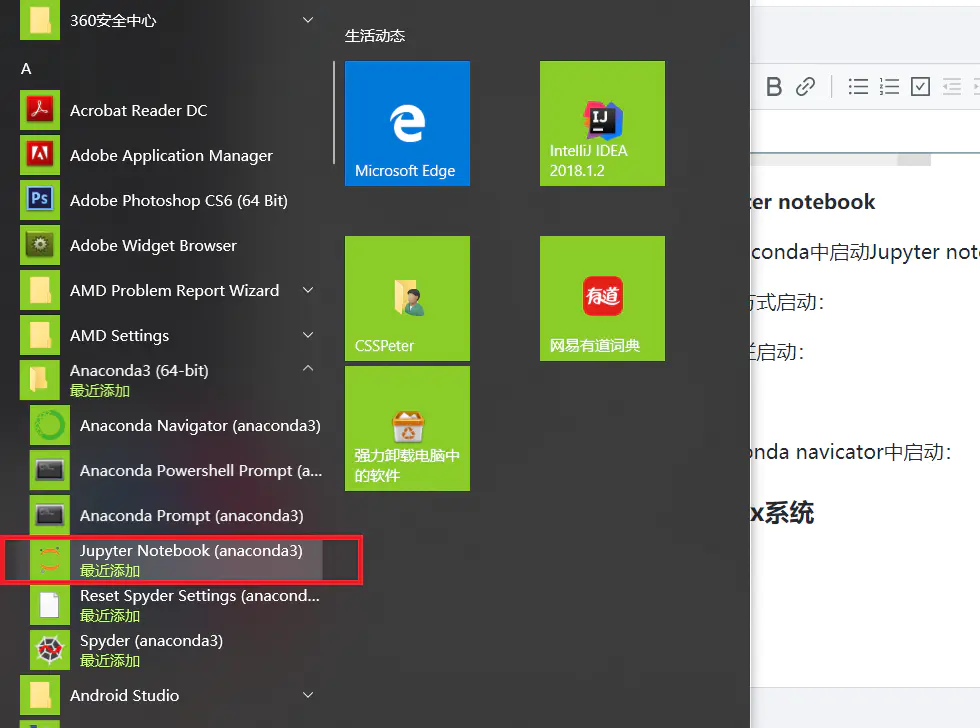Select Adobe Application Manager text label

[x=171, y=156]
